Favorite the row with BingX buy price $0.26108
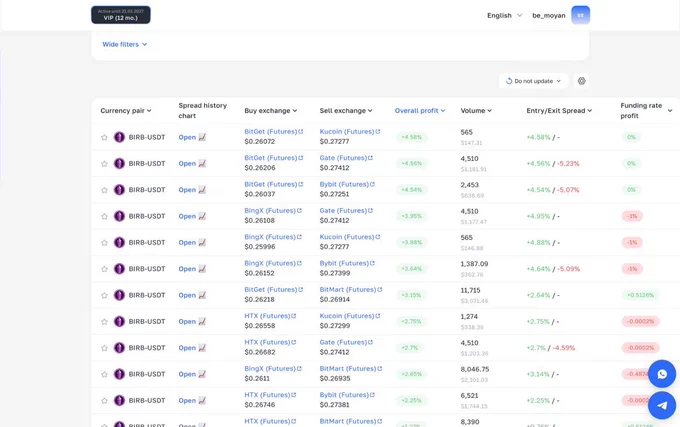 [x=104, y=216]
